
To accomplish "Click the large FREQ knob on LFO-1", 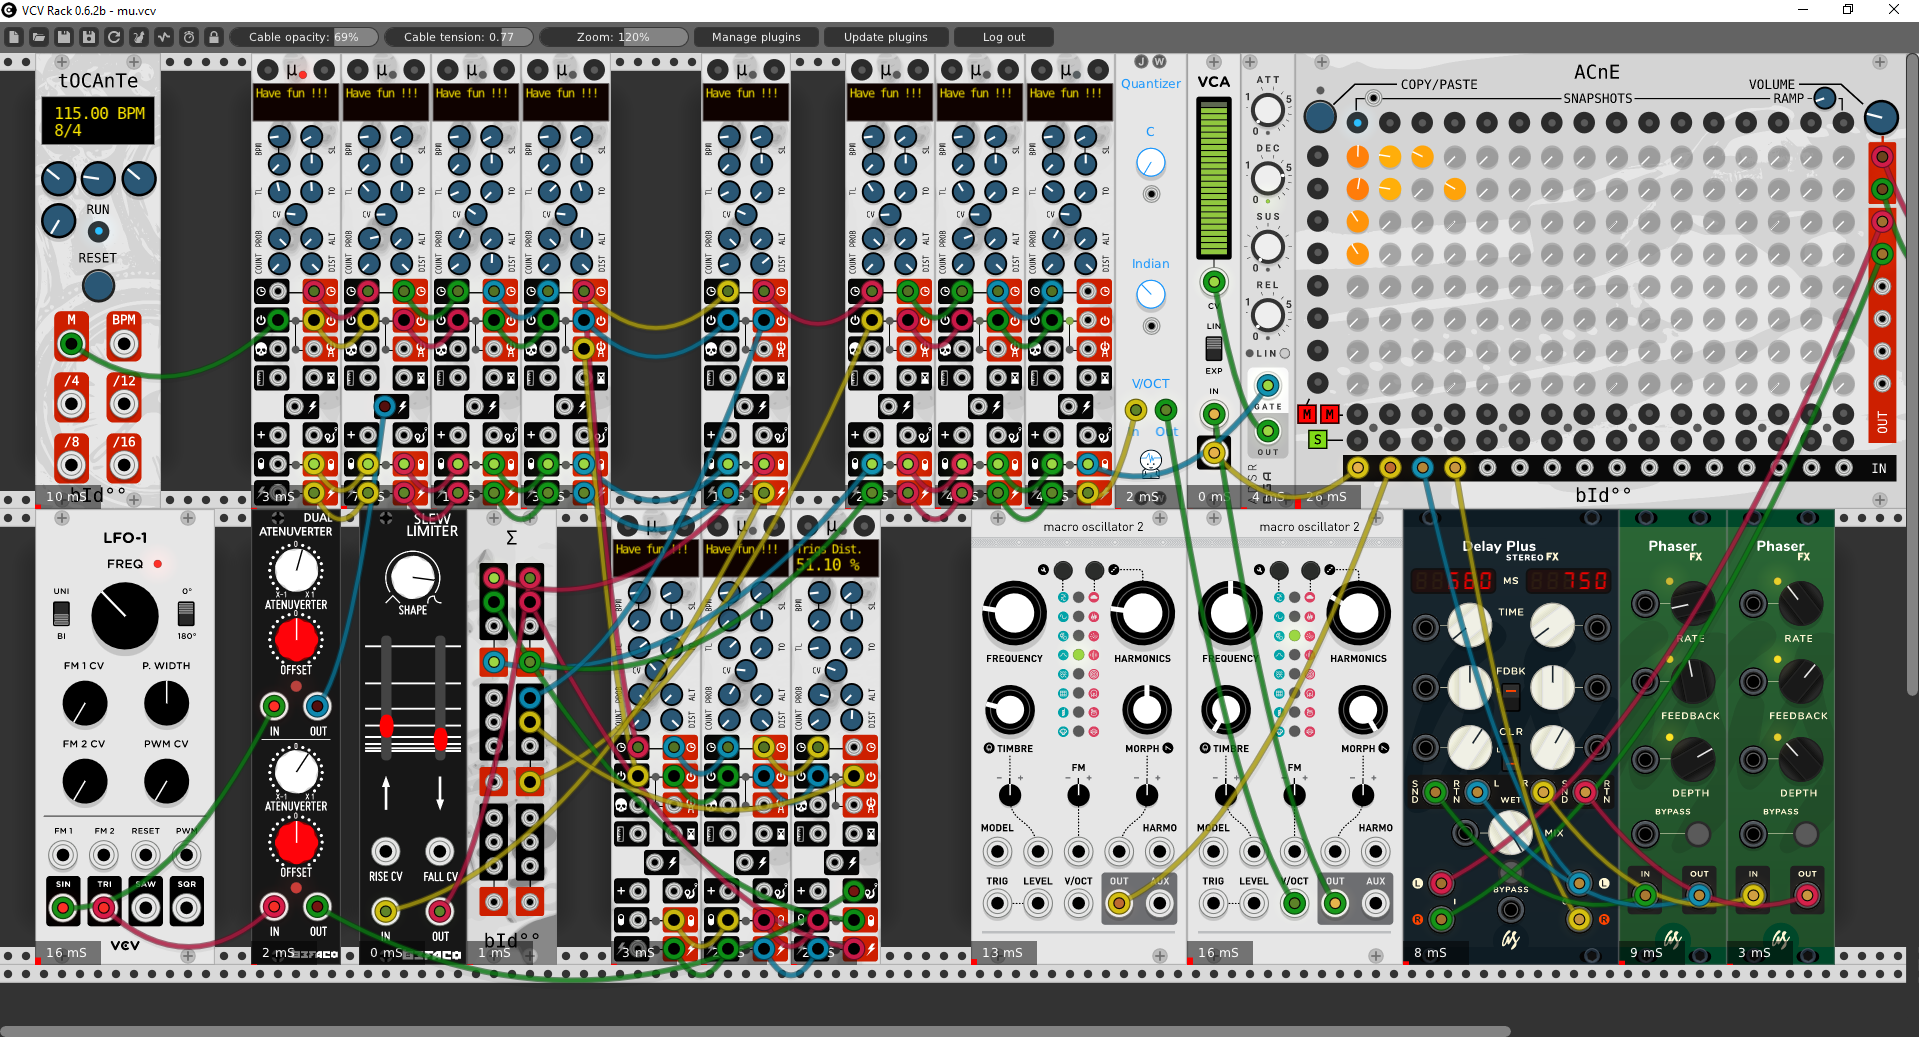I will (125, 617).
